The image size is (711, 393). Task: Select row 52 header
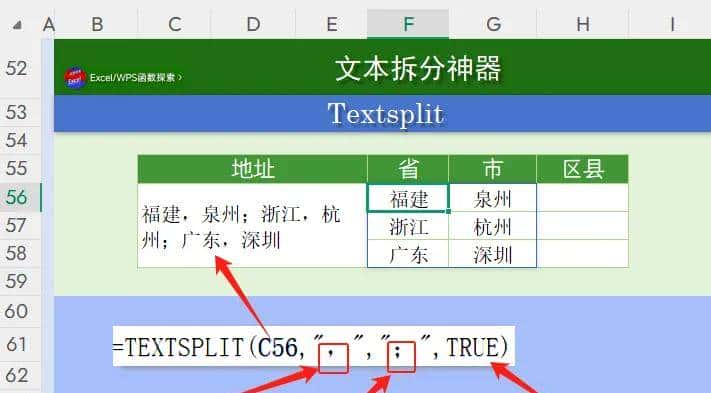click(x=20, y=68)
